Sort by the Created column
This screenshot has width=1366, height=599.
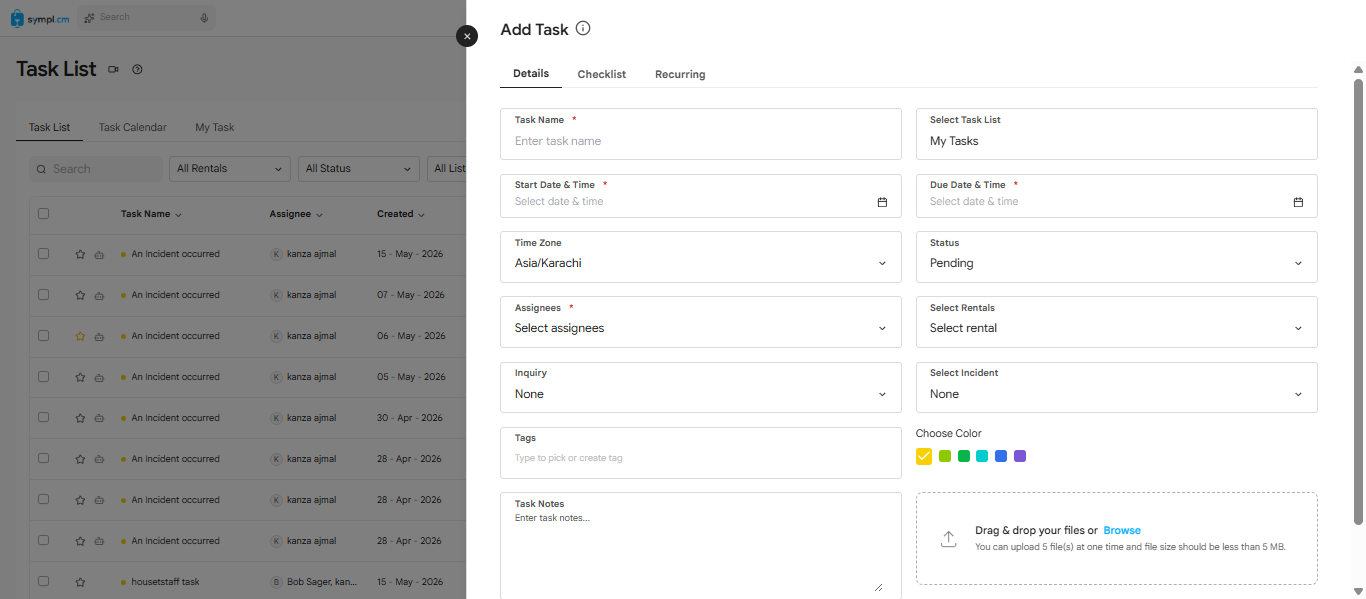tap(400, 214)
